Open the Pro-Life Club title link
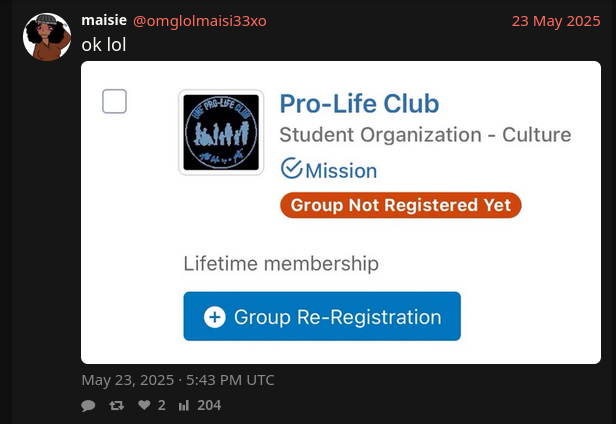The height and width of the screenshot is (424, 616). click(359, 104)
